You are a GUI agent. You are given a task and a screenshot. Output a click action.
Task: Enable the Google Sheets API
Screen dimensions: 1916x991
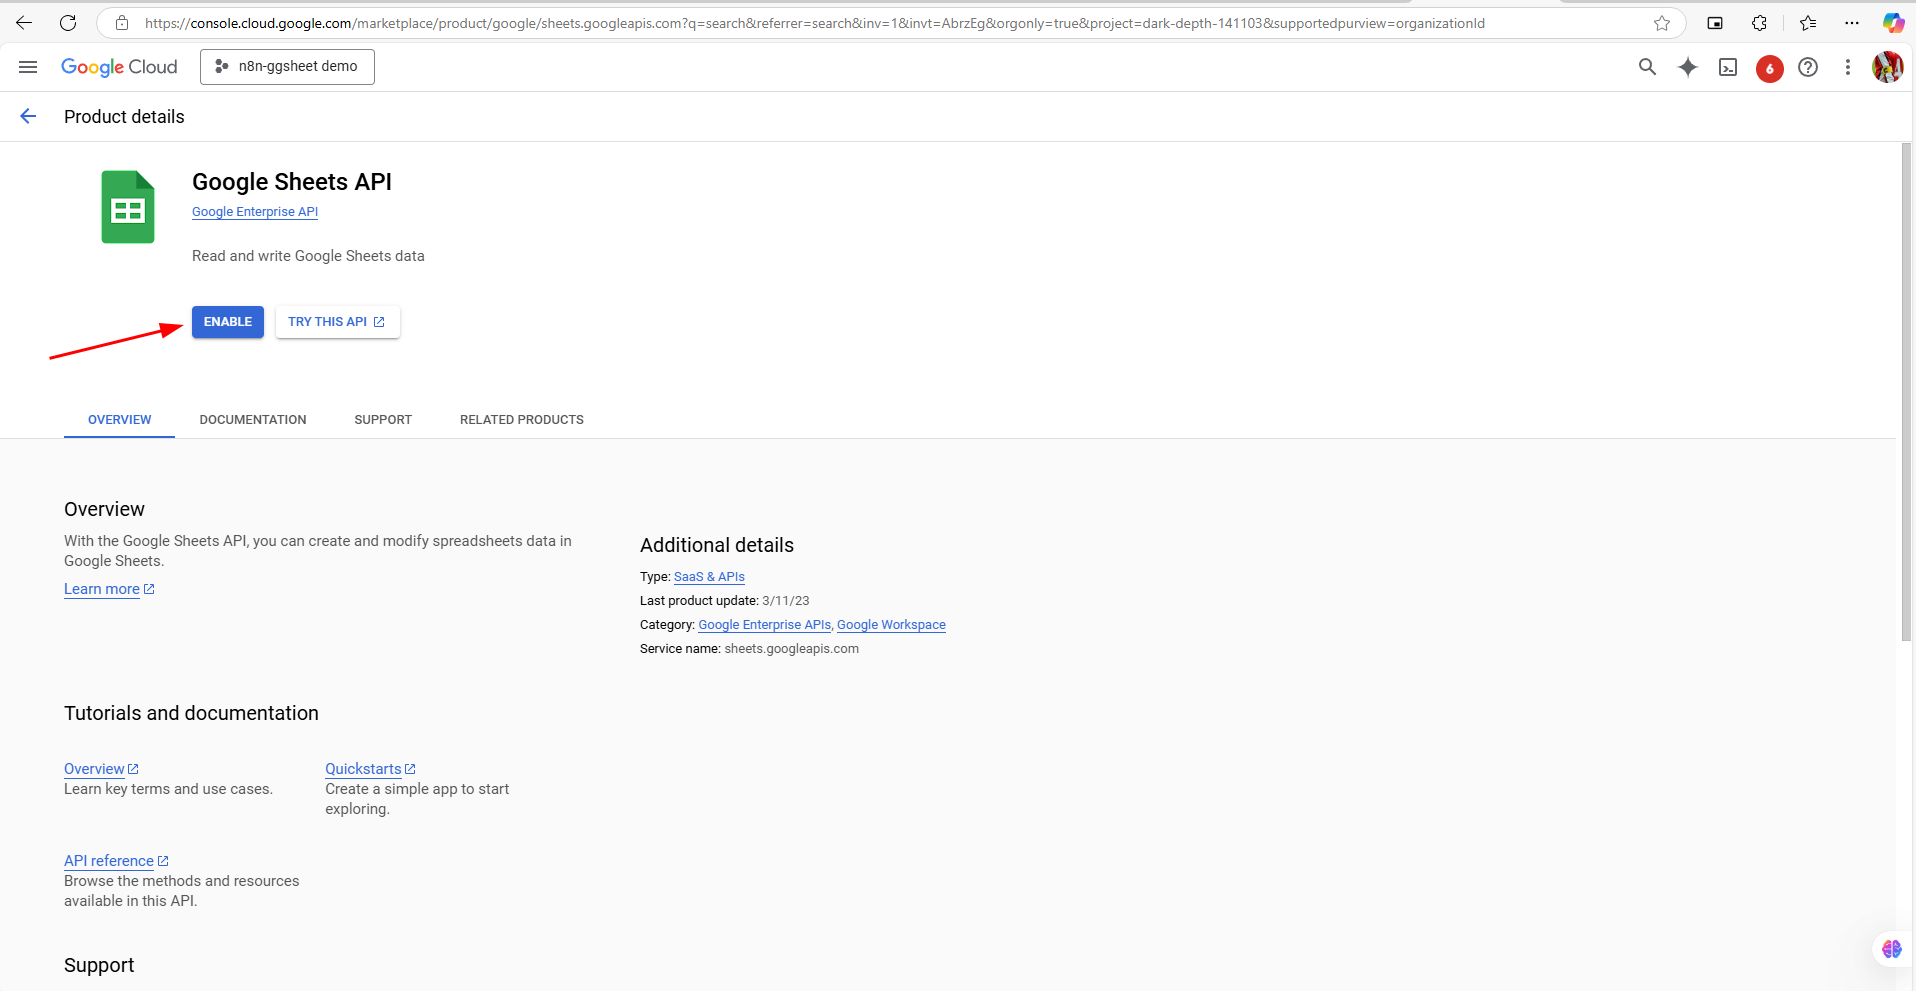[228, 322]
